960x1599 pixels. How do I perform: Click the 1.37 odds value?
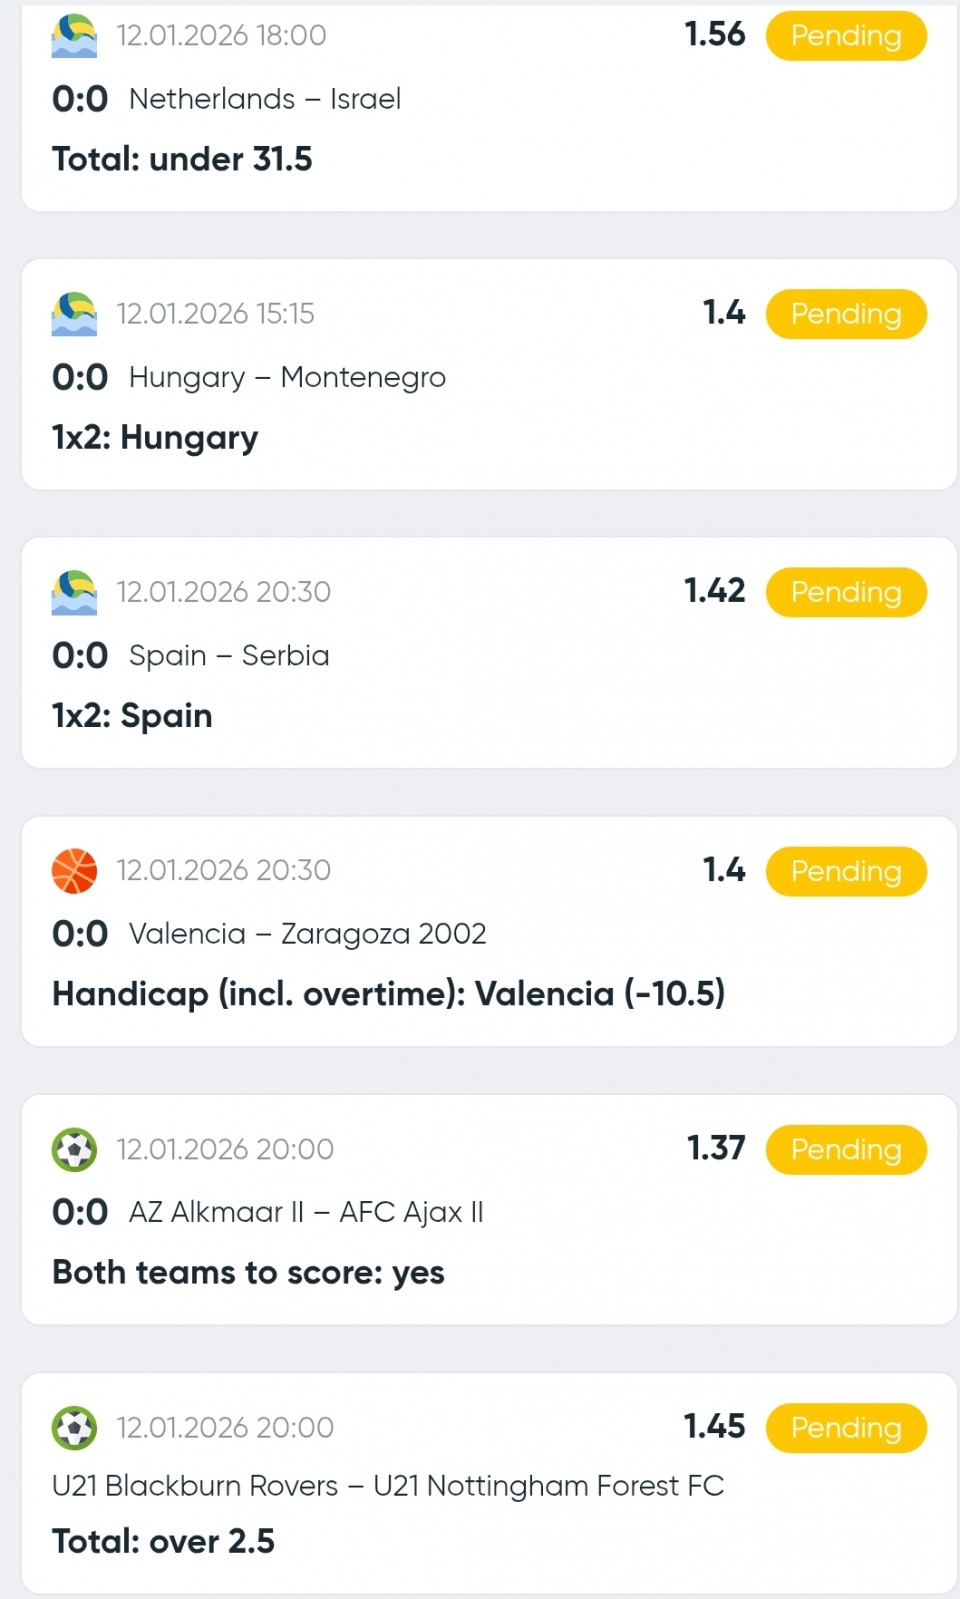click(715, 1148)
